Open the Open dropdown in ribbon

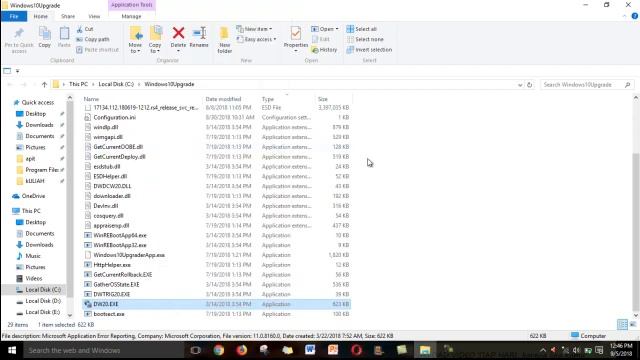(x=325, y=29)
